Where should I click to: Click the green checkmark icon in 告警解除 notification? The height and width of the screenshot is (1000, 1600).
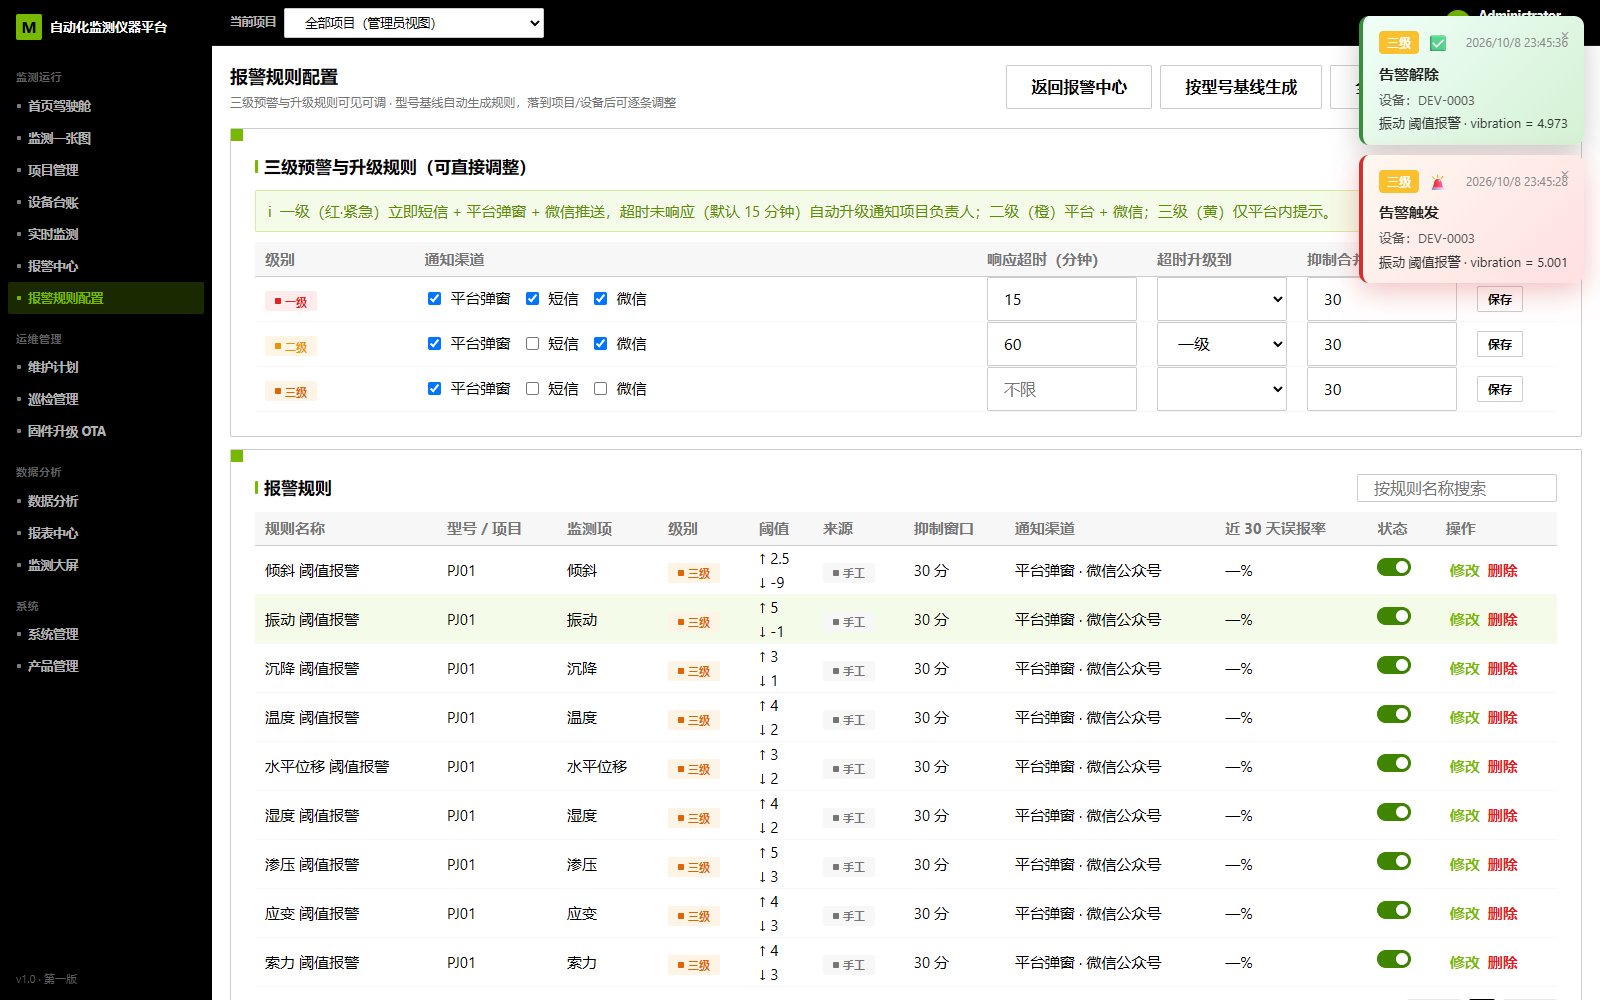[x=1438, y=43]
